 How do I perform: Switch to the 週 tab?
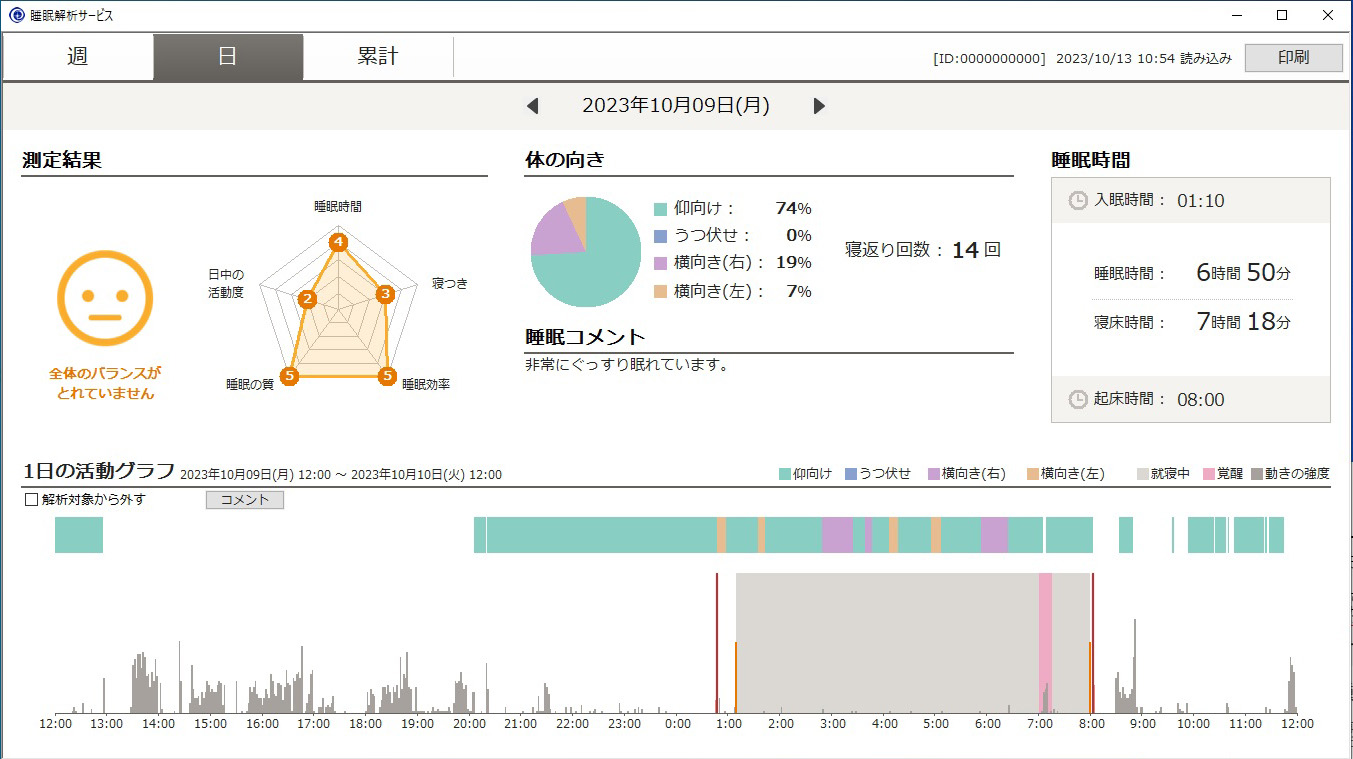click(x=78, y=57)
